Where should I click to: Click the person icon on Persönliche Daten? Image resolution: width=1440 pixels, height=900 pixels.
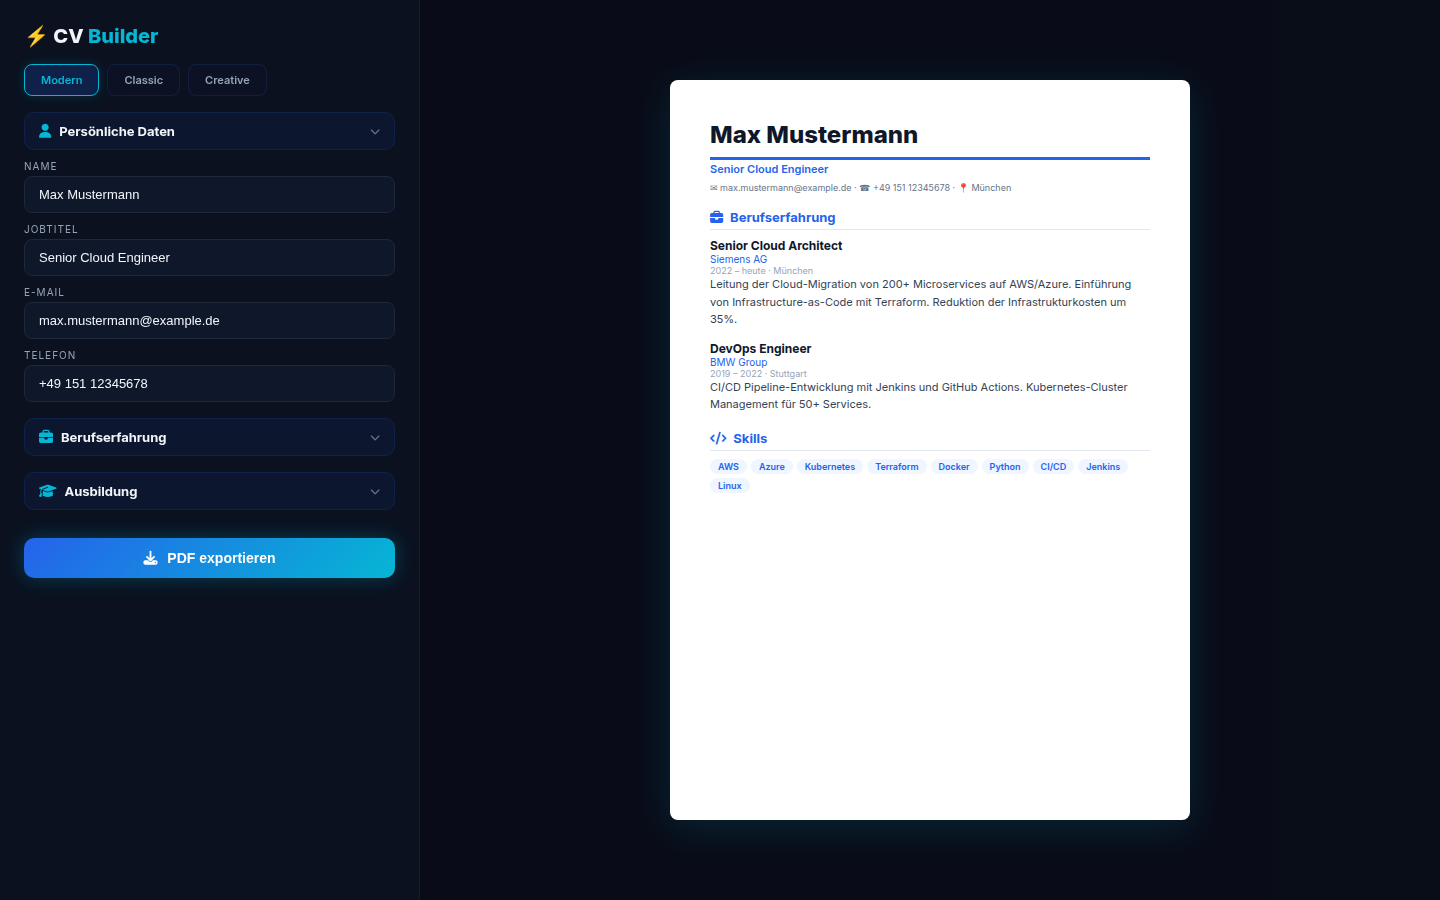point(46,130)
